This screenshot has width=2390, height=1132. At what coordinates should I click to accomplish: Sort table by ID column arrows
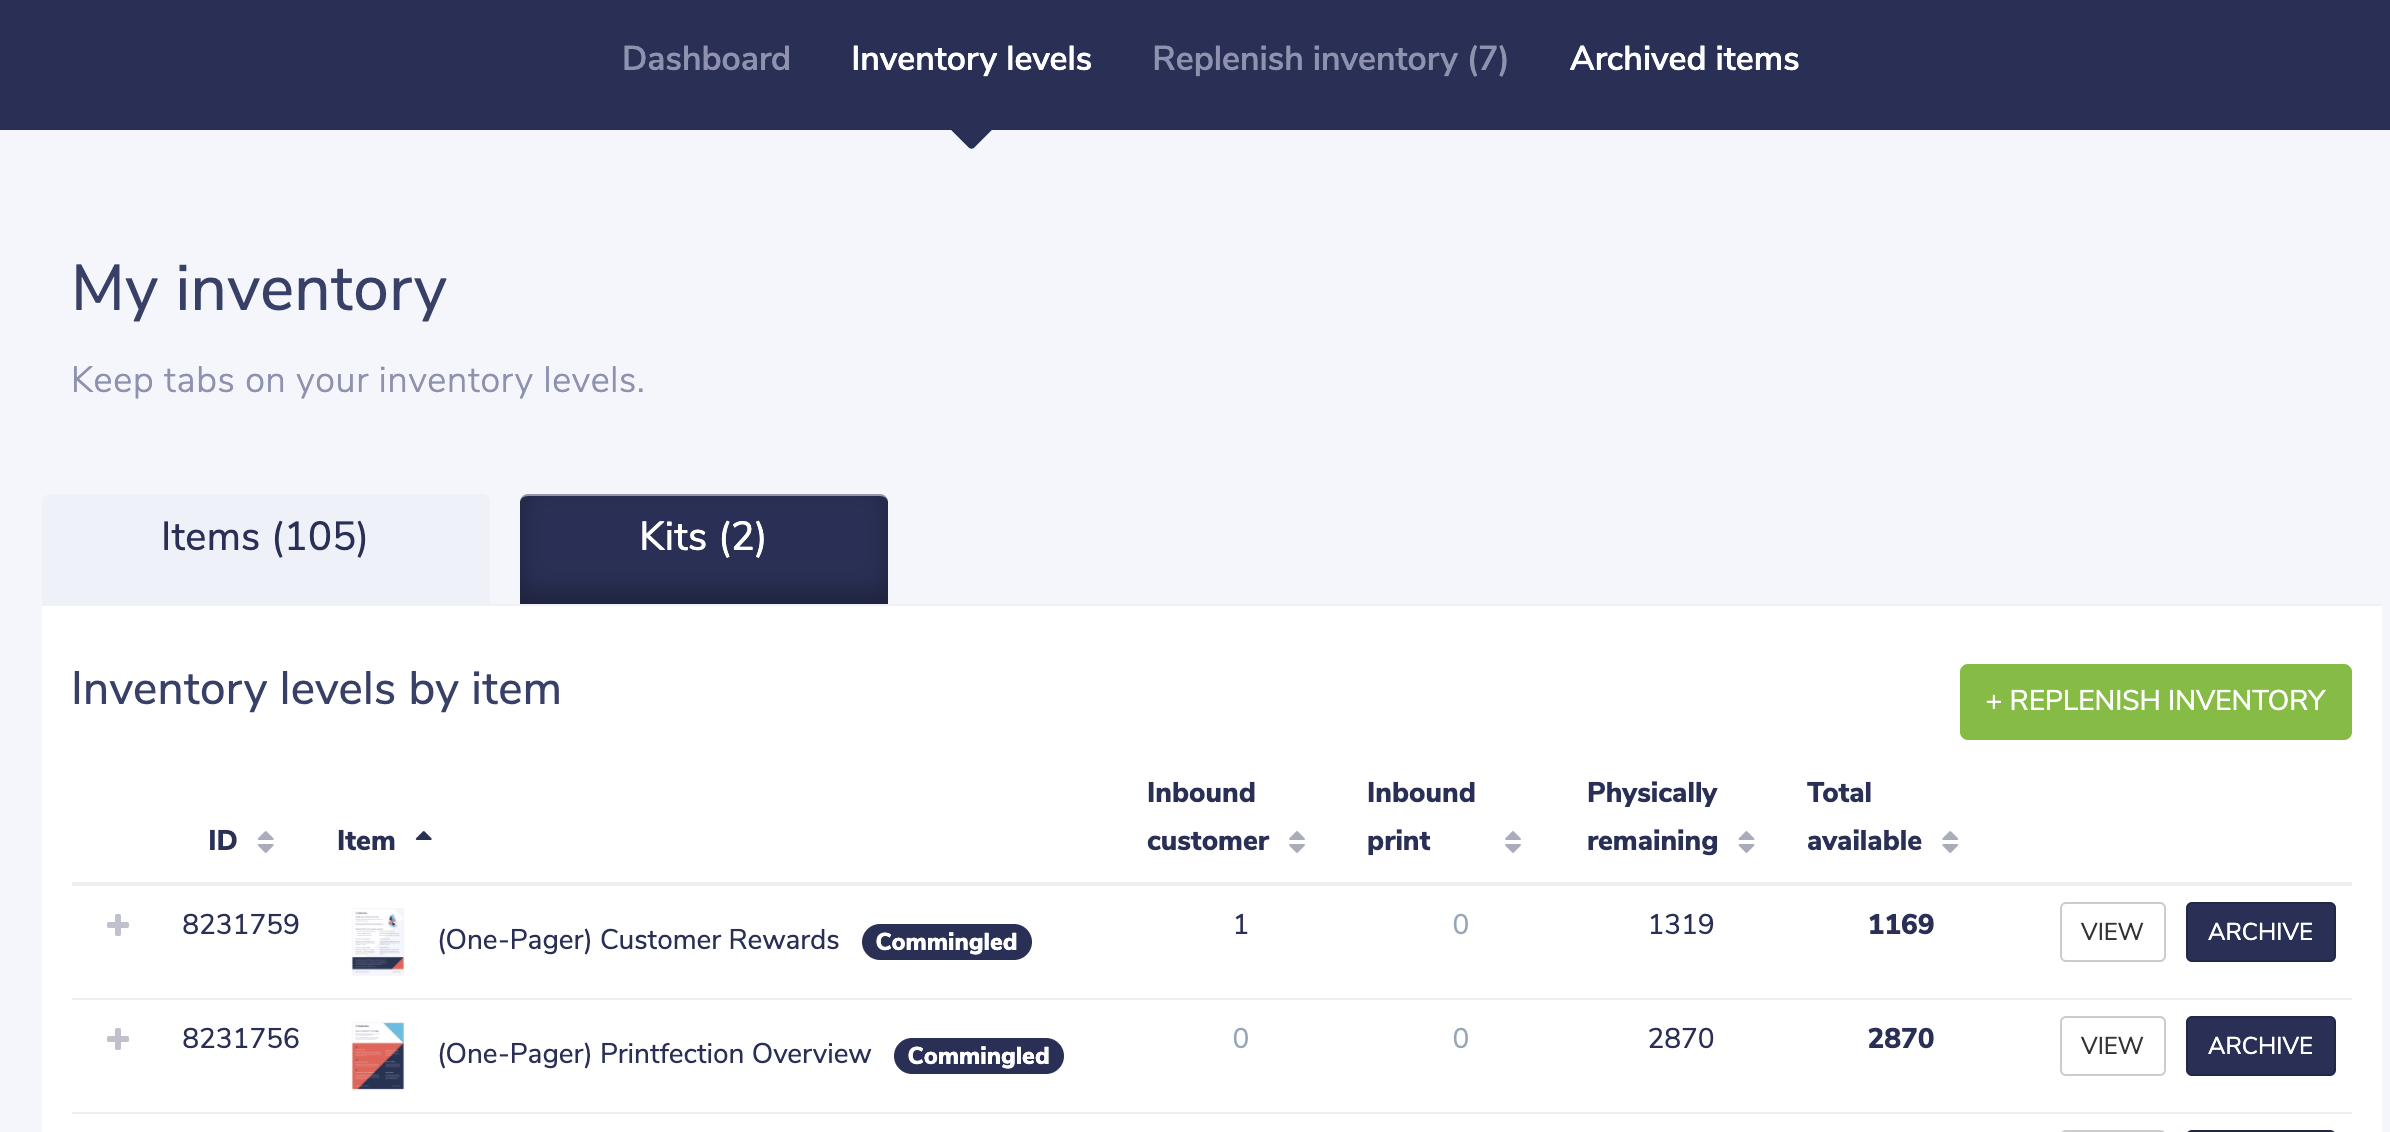265,841
